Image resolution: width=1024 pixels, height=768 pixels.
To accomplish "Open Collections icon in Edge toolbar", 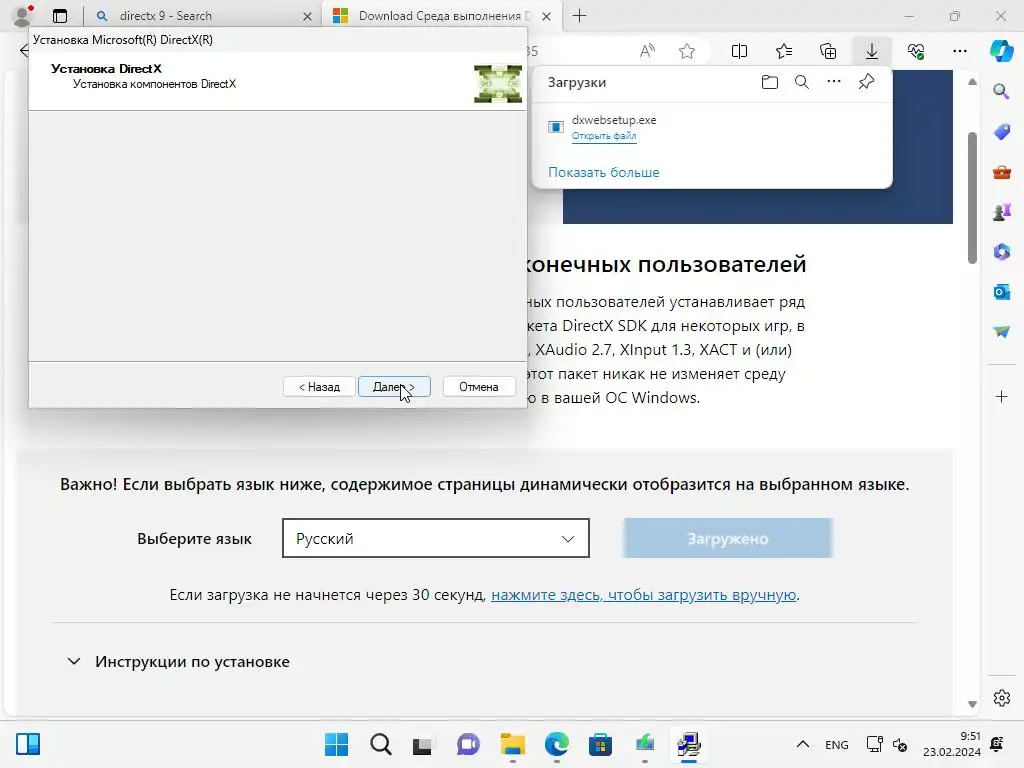I will (x=828, y=51).
